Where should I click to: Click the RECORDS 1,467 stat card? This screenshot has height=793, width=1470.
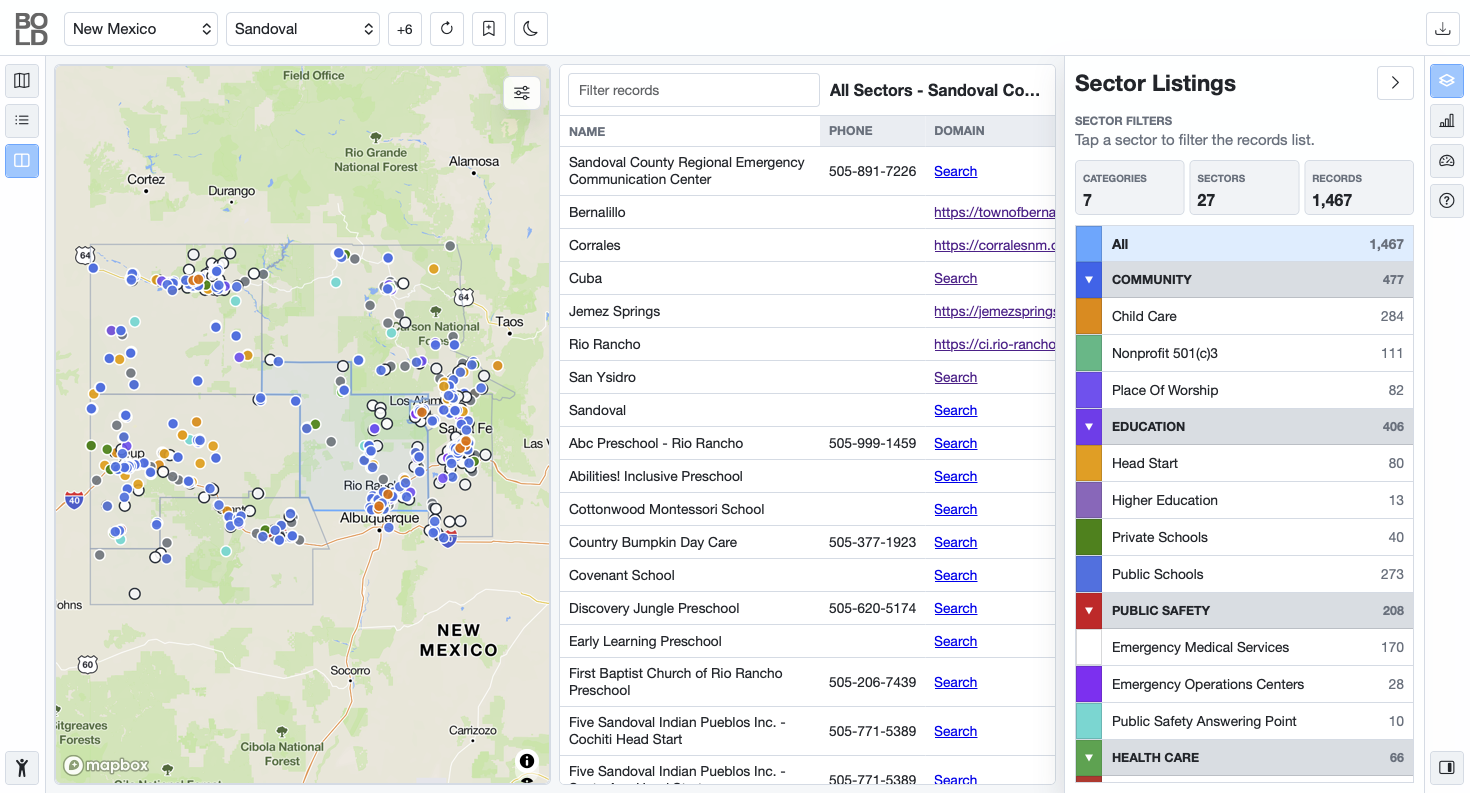click(x=1359, y=187)
